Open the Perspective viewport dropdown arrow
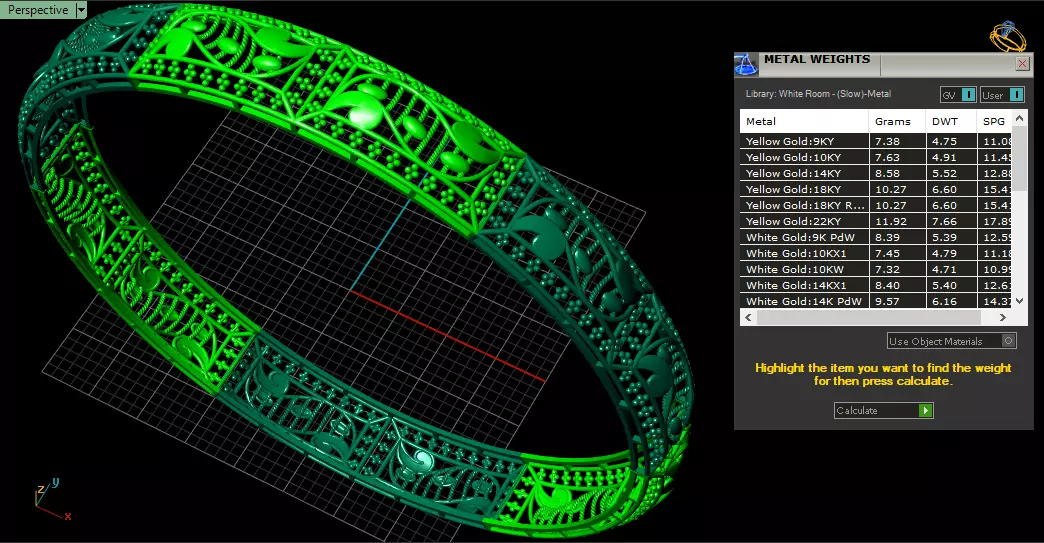This screenshot has width=1044, height=543. point(81,10)
